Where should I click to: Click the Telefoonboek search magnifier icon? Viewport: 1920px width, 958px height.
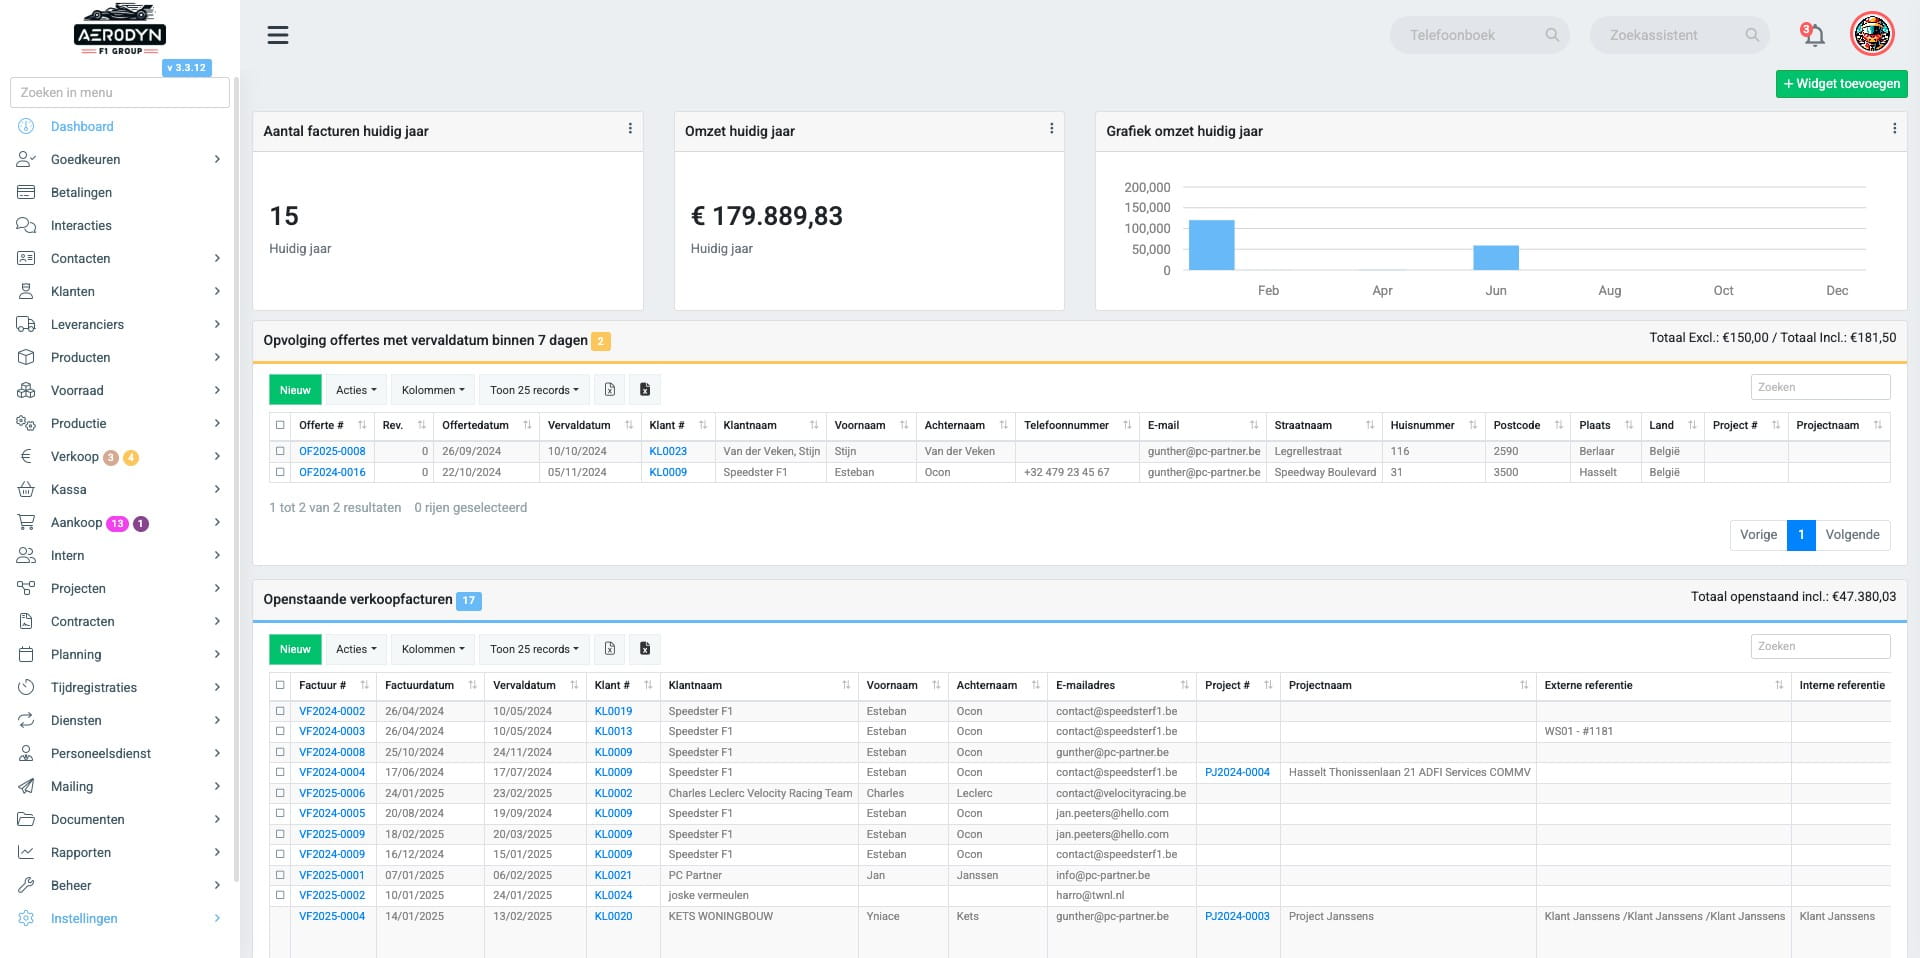coord(1552,35)
